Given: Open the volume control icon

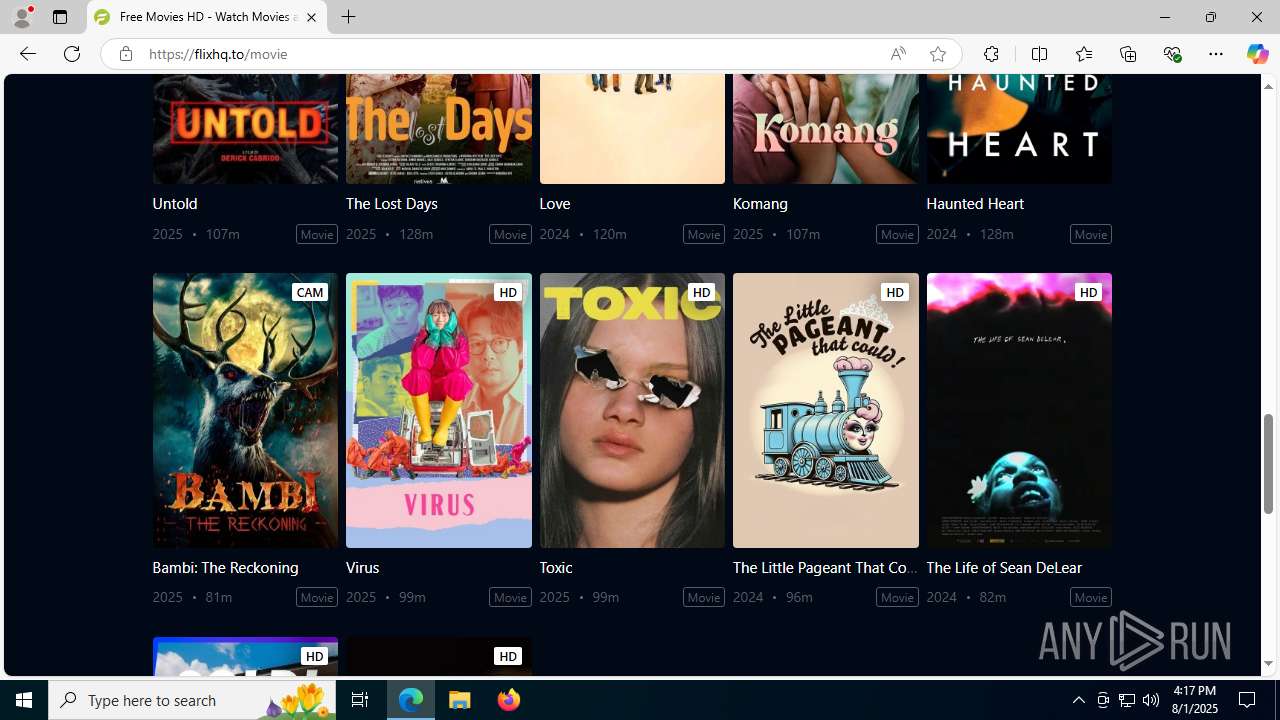Looking at the screenshot, I should (1151, 700).
